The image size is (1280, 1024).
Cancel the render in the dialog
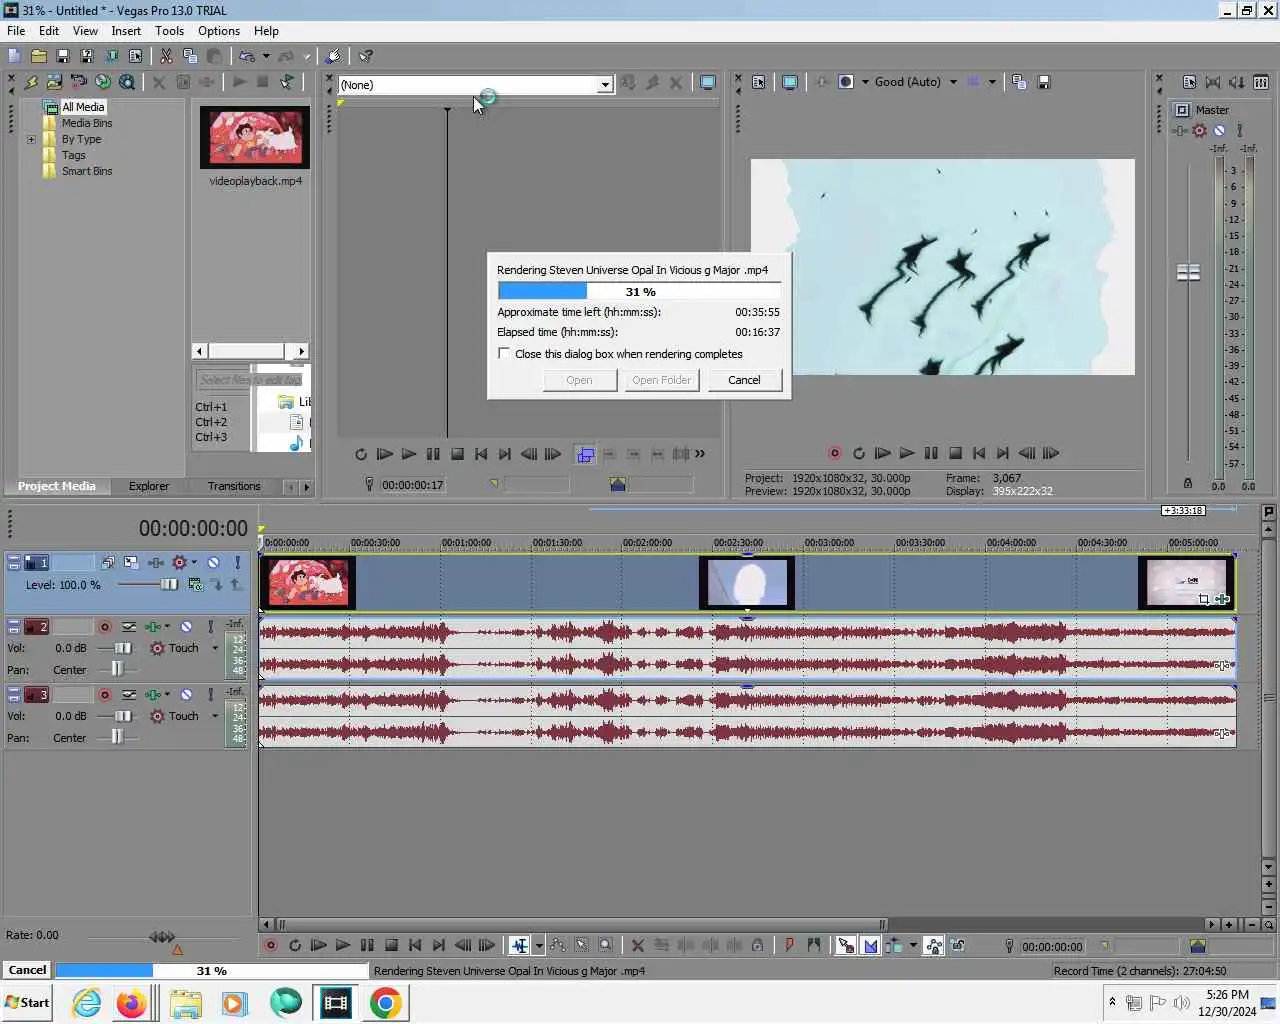[744, 380]
